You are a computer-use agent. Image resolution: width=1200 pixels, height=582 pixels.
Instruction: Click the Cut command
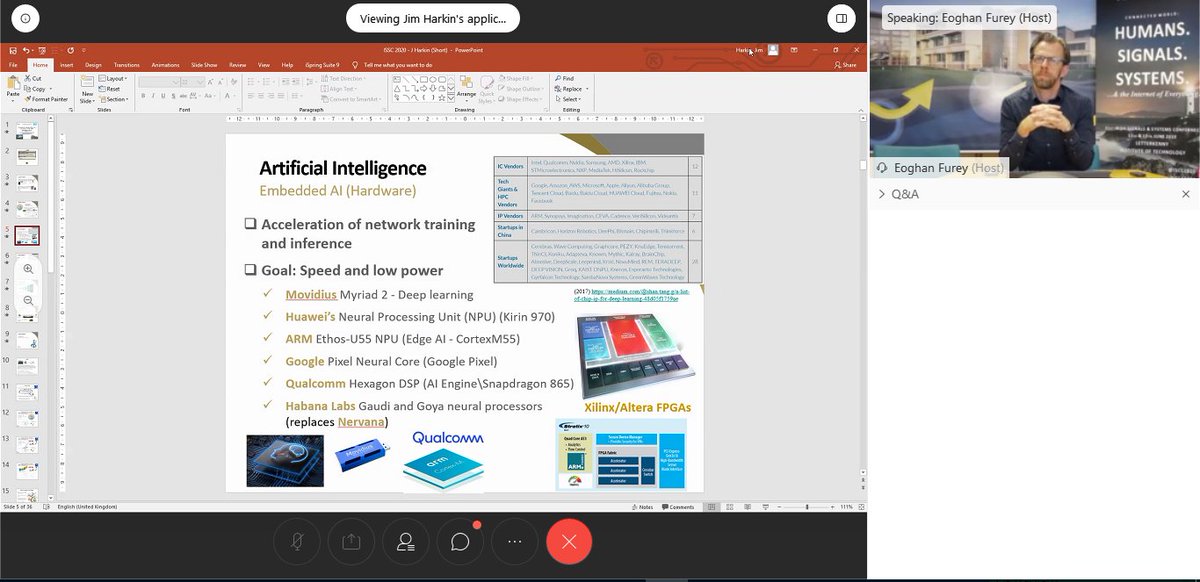(x=32, y=78)
